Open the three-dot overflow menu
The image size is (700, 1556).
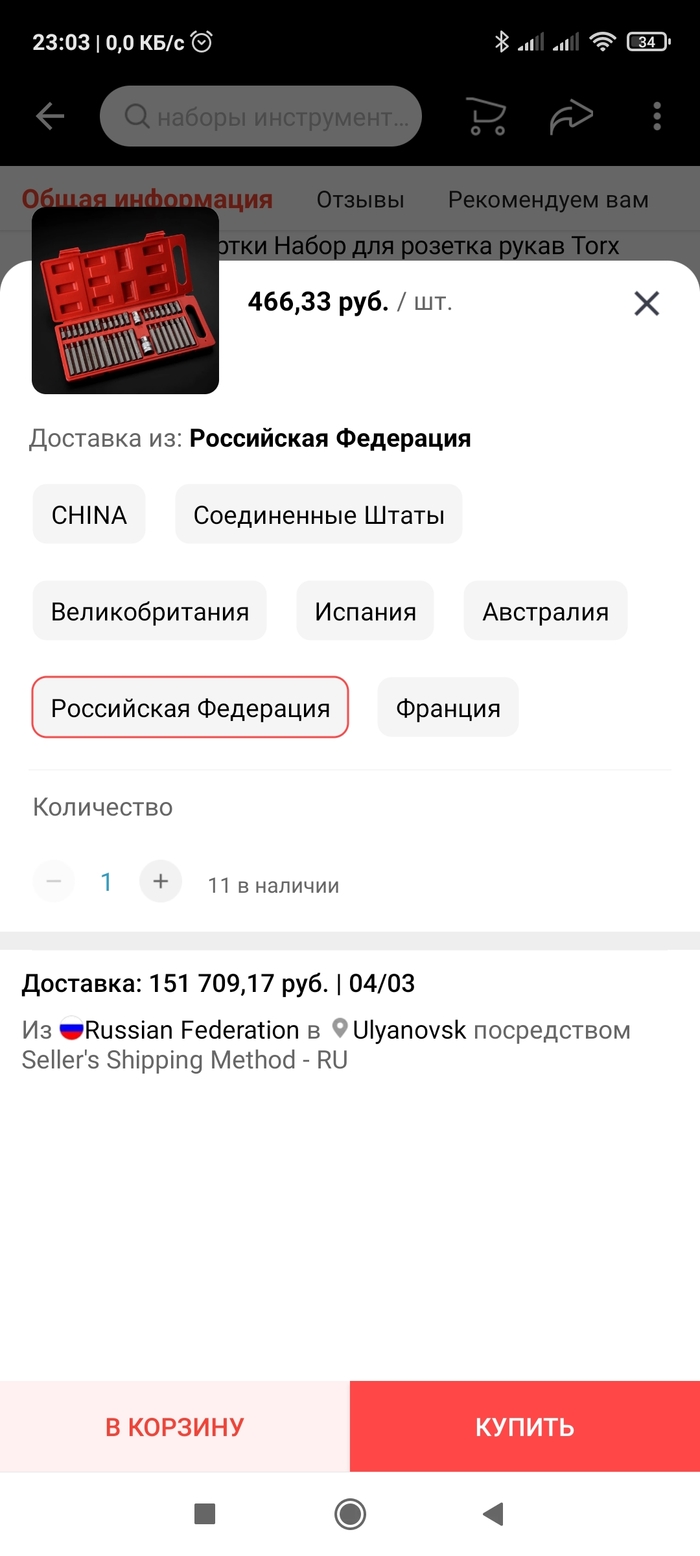(657, 117)
